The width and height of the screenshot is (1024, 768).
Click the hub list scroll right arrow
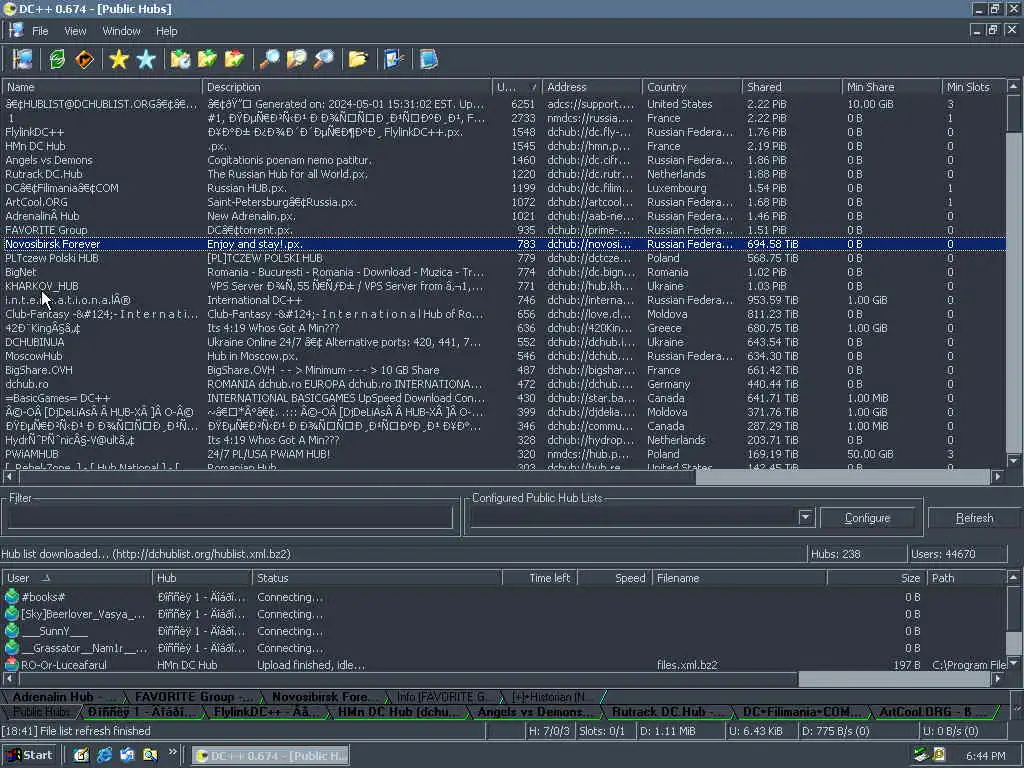click(x=997, y=477)
